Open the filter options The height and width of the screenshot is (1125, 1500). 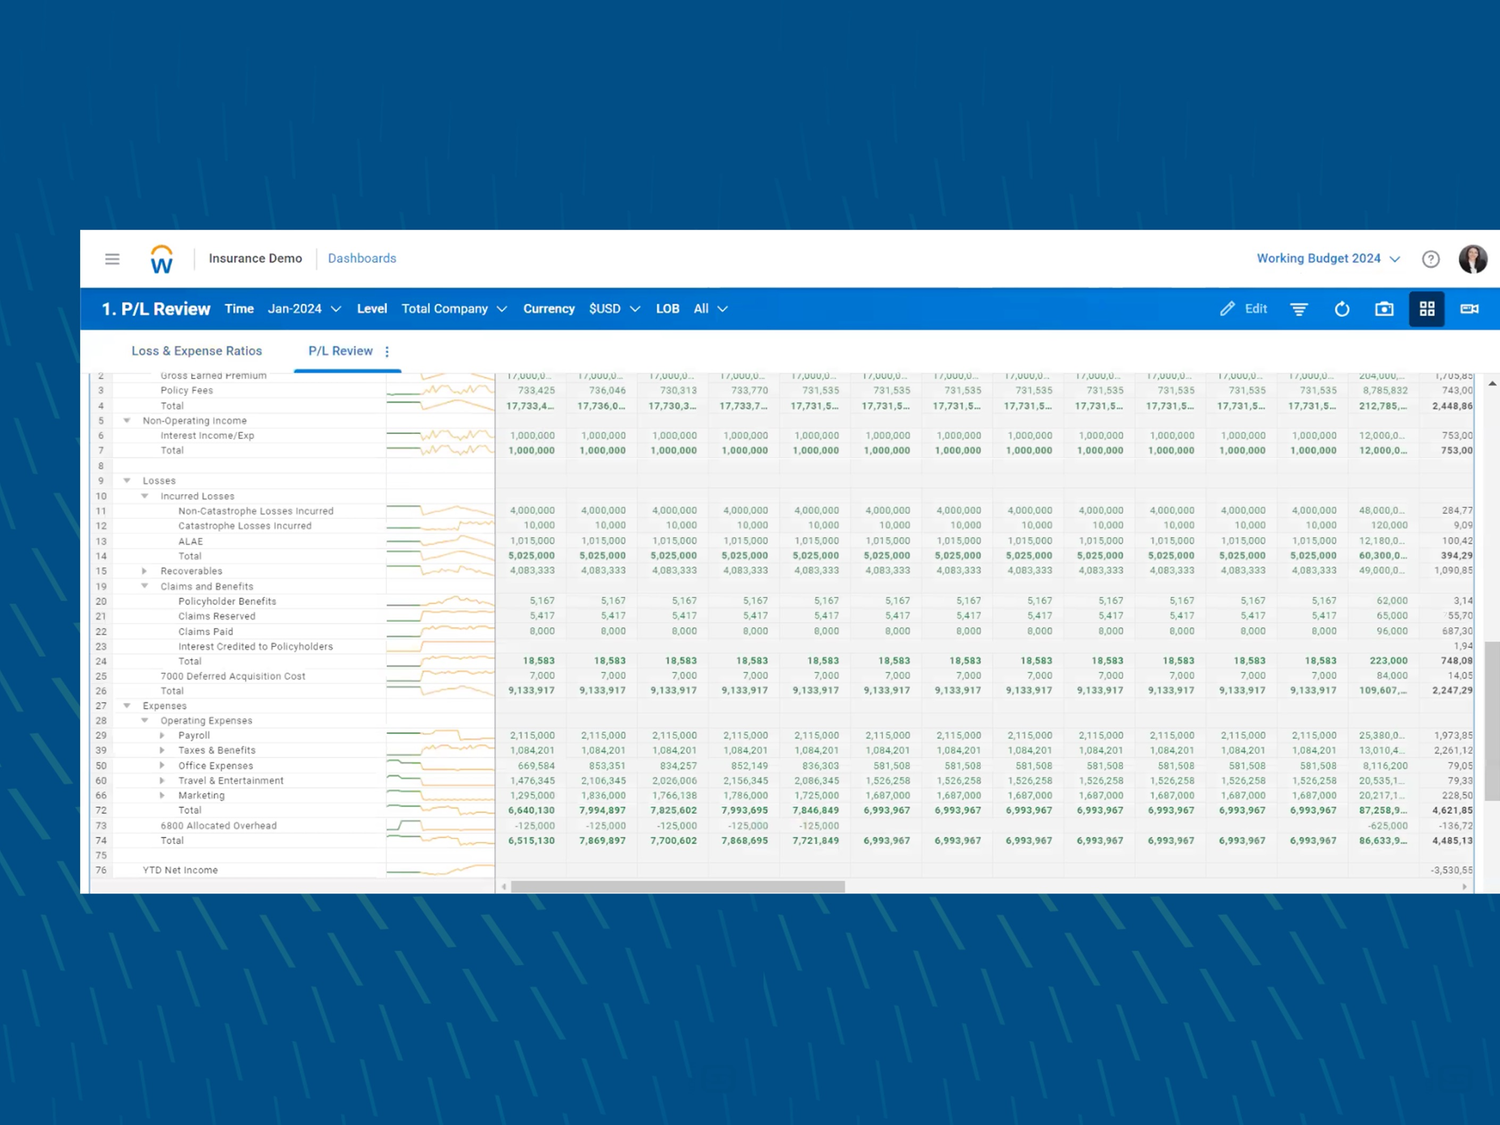[1298, 309]
